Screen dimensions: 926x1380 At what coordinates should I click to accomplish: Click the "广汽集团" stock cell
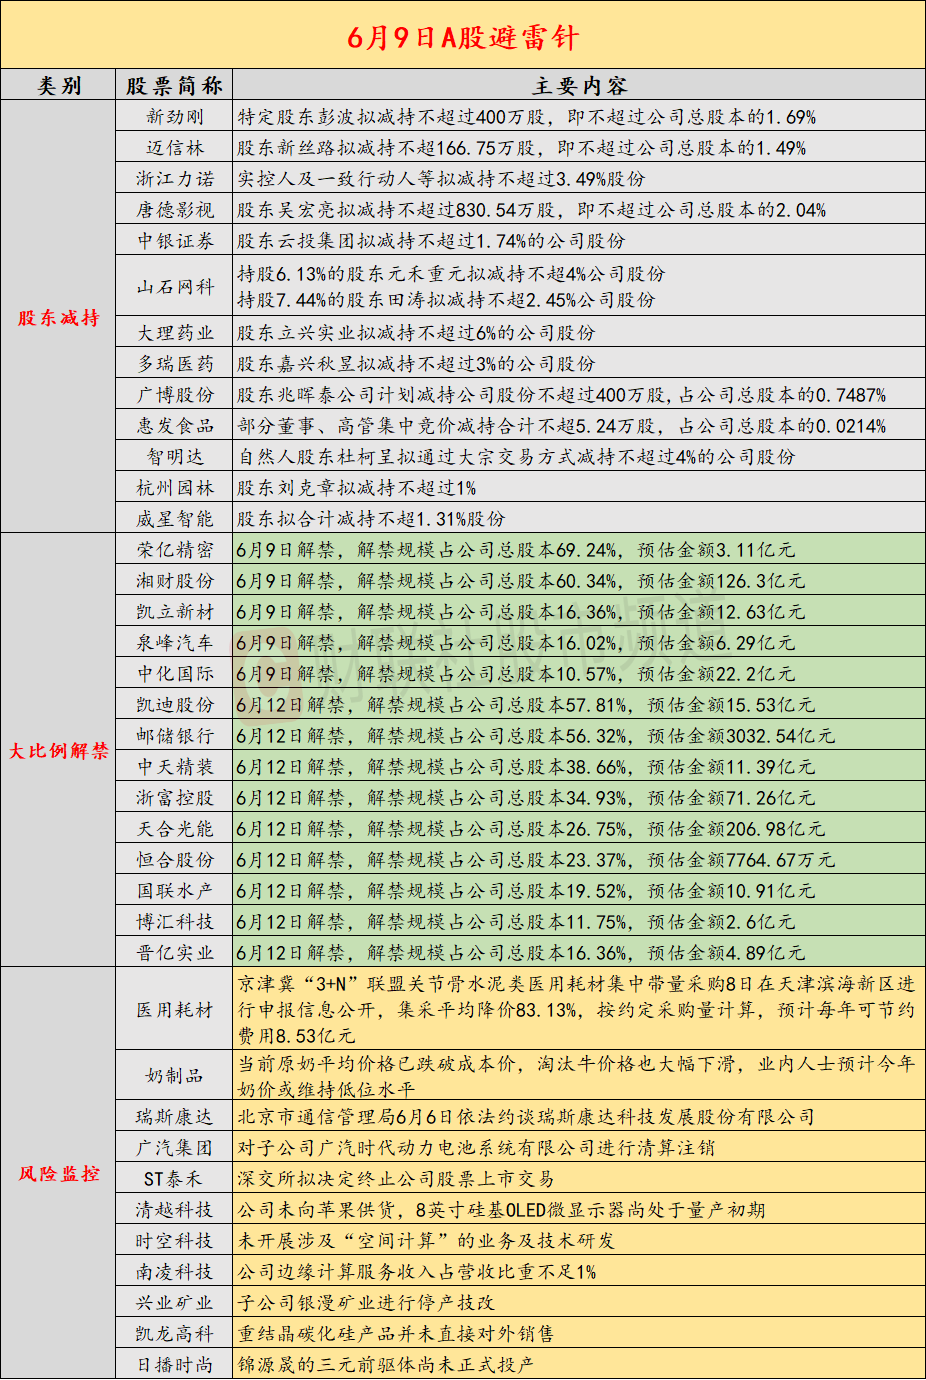(x=175, y=1148)
